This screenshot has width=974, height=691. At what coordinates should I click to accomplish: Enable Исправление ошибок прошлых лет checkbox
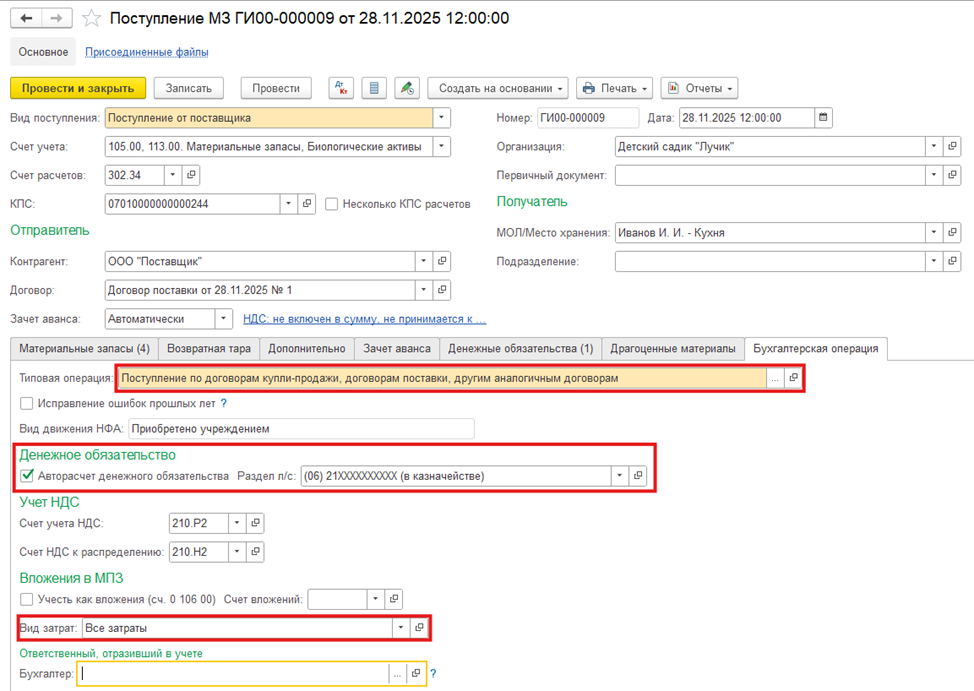click(26, 403)
